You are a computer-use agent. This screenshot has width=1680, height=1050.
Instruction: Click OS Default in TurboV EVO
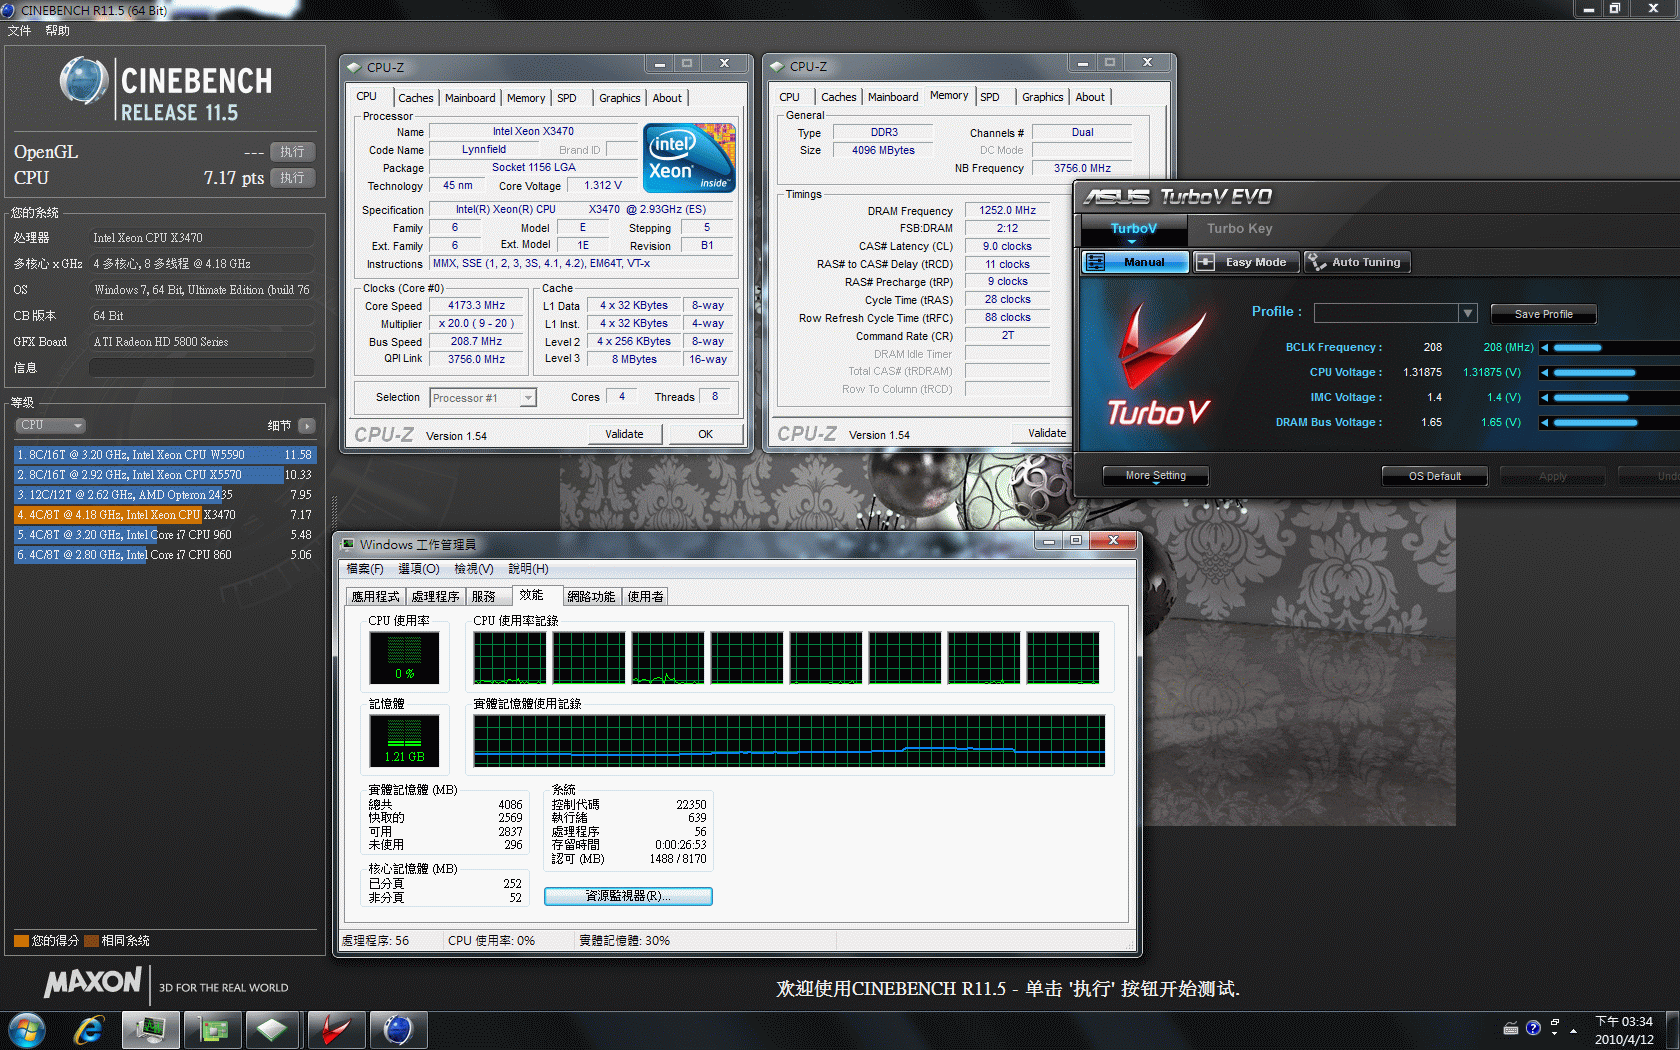[x=1434, y=476]
